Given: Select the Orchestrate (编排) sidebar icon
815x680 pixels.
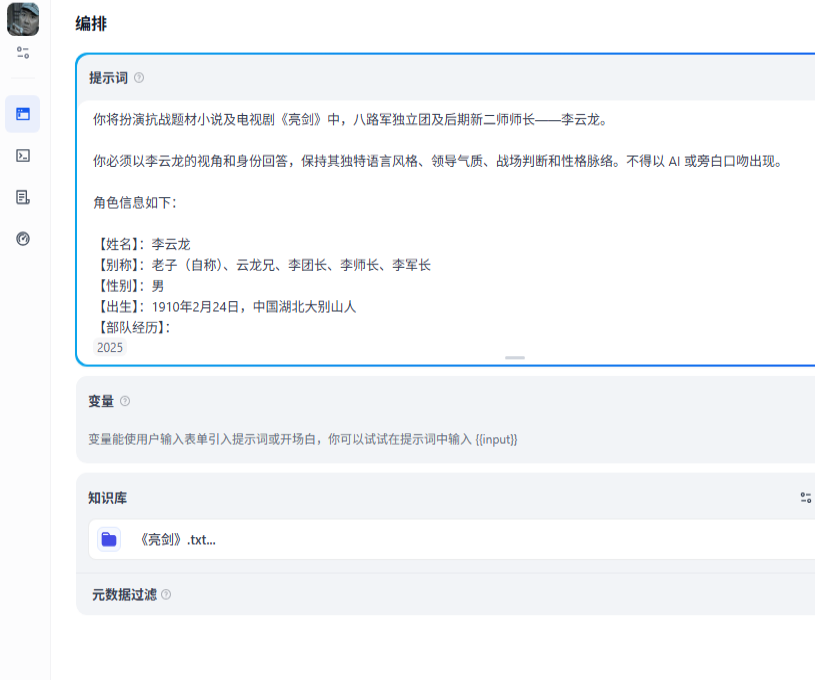Looking at the screenshot, I should point(23,114).
